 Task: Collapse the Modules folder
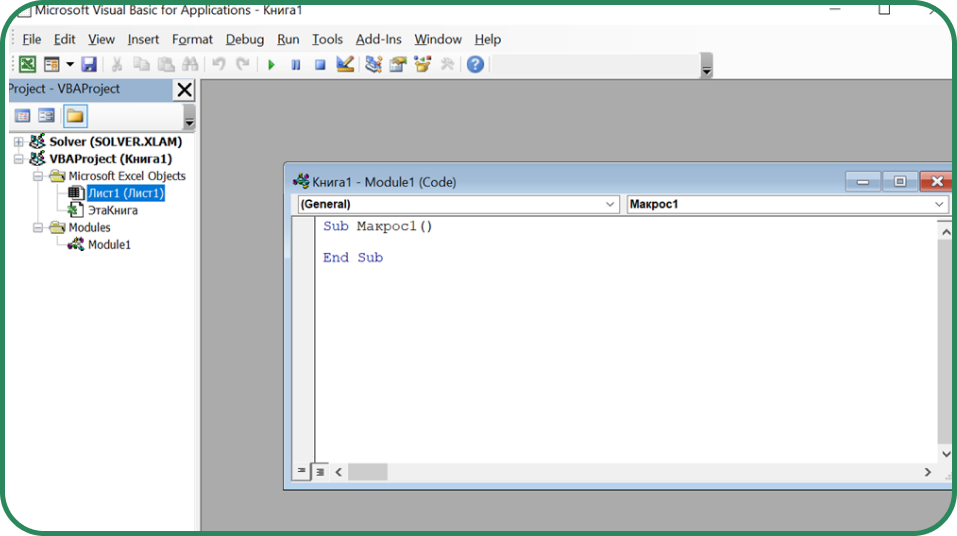[38, 227]
